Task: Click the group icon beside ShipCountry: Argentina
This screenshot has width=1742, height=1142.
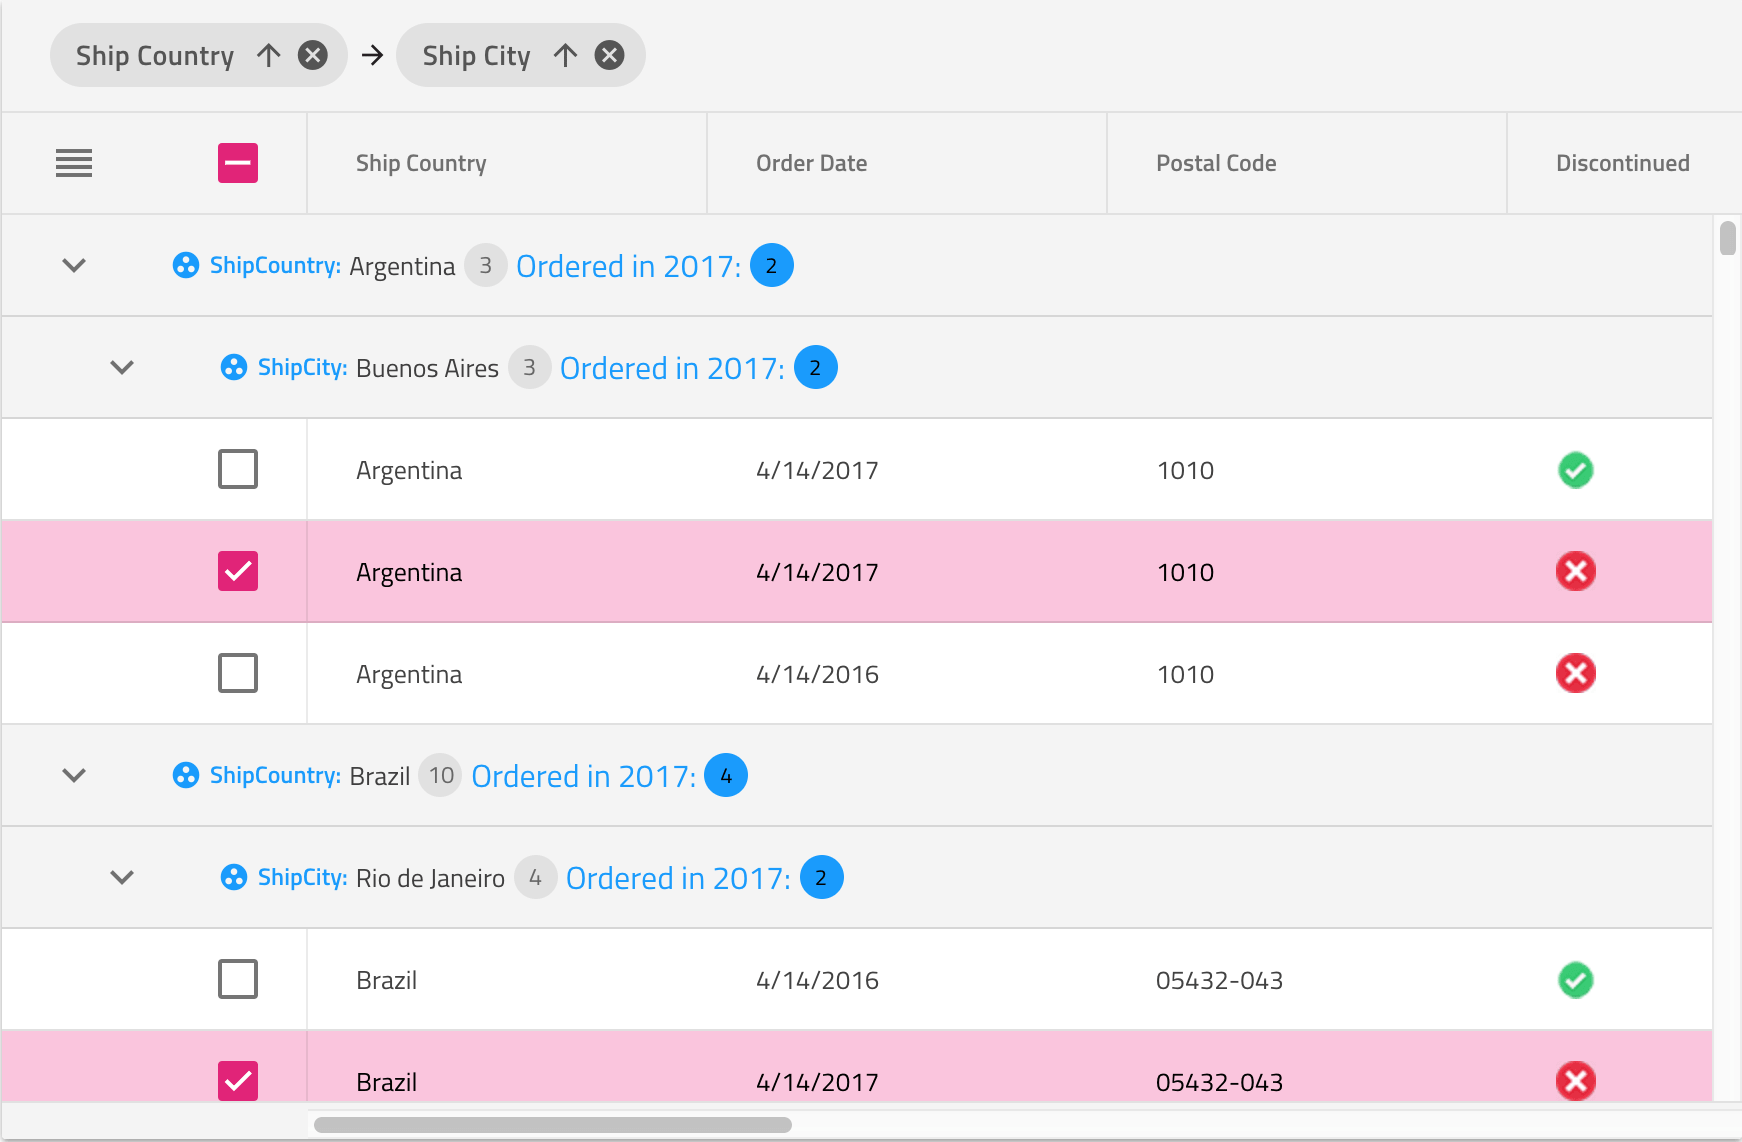Action: click(186, 265)
